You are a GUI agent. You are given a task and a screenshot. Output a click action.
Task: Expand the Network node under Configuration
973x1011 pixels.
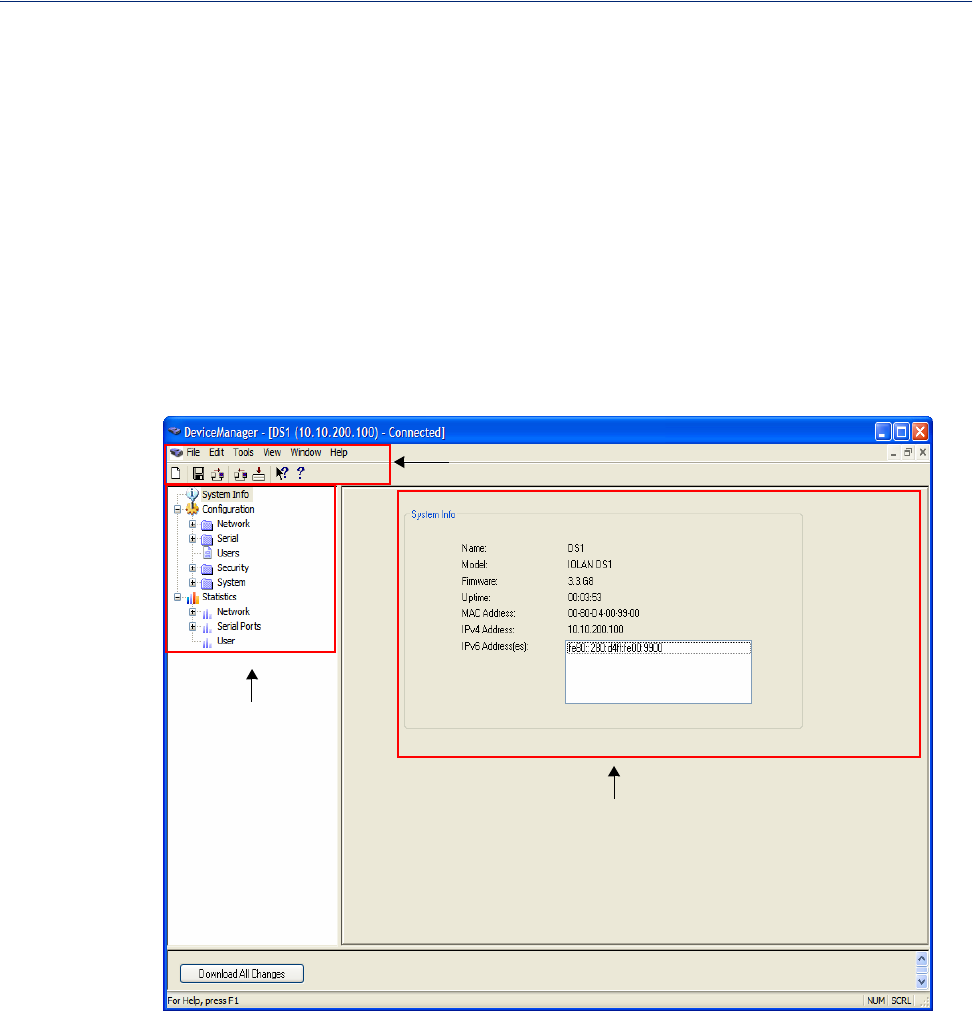click(x=192, y=524)
